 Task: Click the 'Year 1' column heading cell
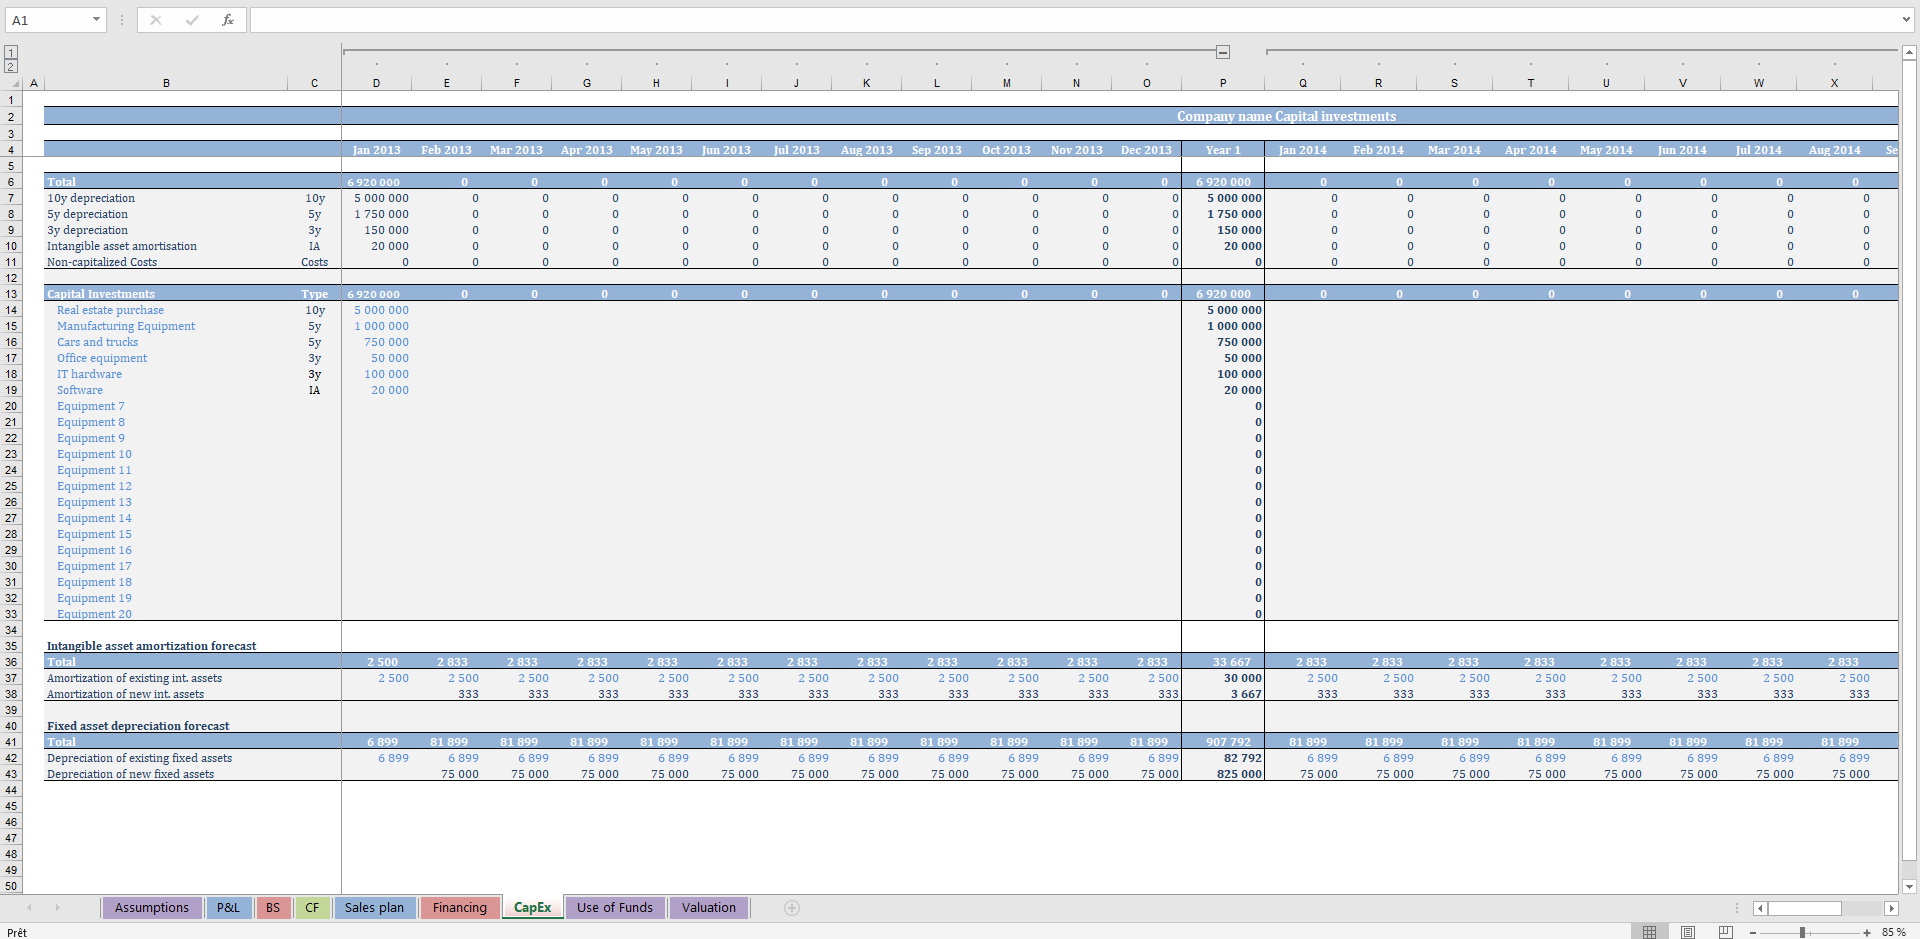[x=1223, y=150]
